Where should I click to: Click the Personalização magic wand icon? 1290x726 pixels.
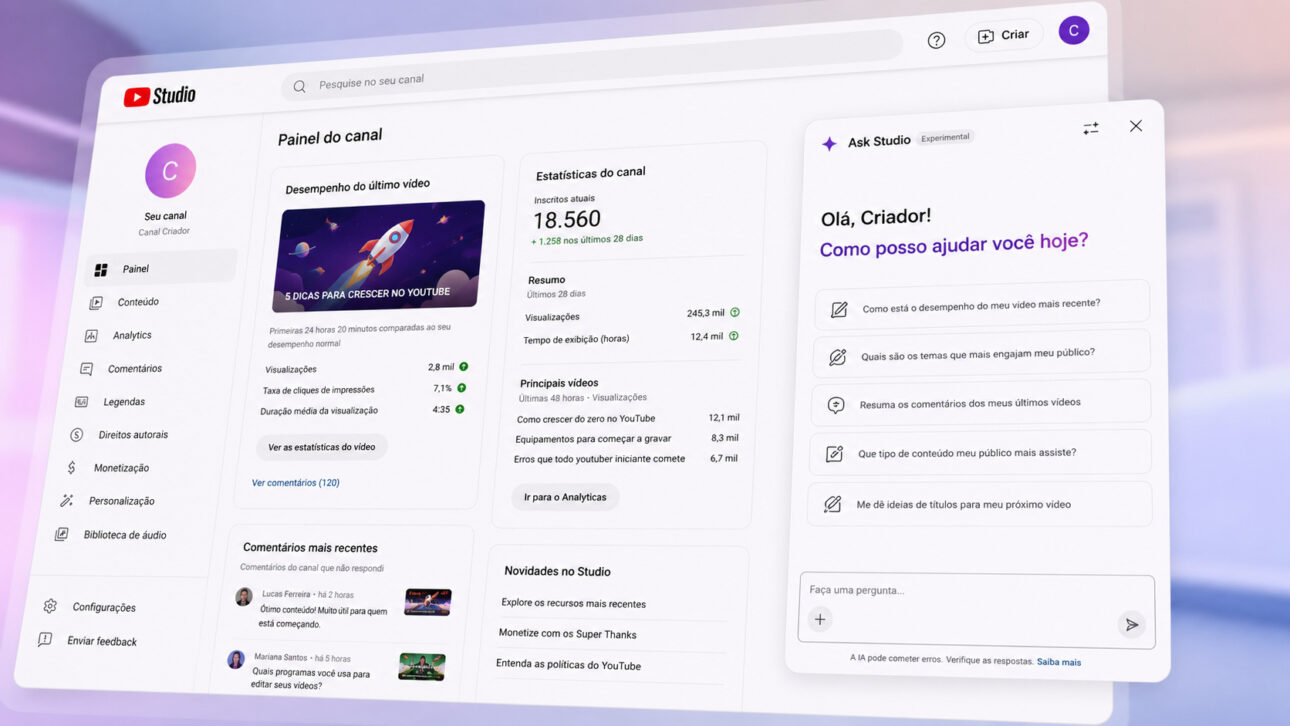point(66,500)
